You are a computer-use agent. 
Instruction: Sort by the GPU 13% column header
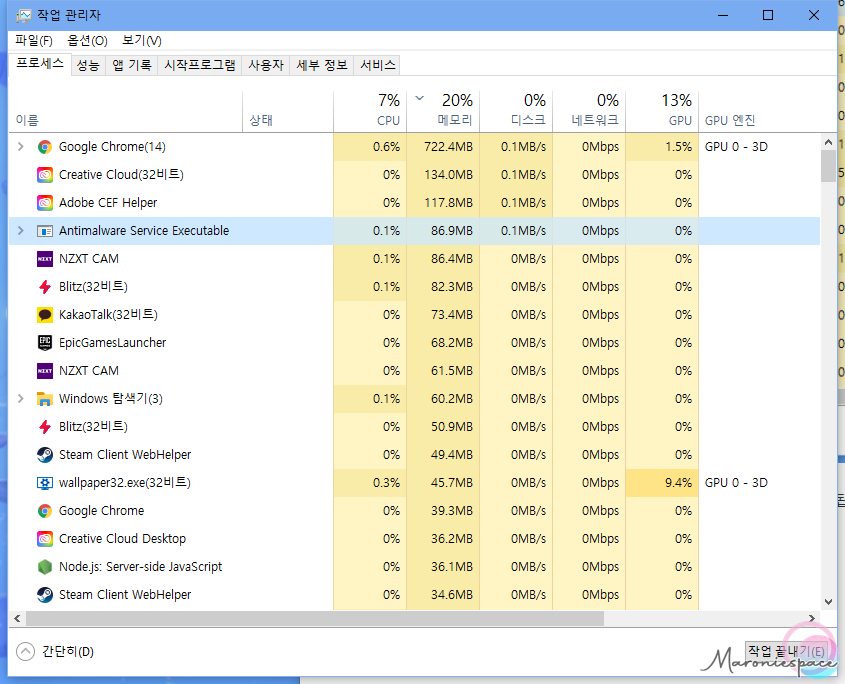(x=662, y=111)
